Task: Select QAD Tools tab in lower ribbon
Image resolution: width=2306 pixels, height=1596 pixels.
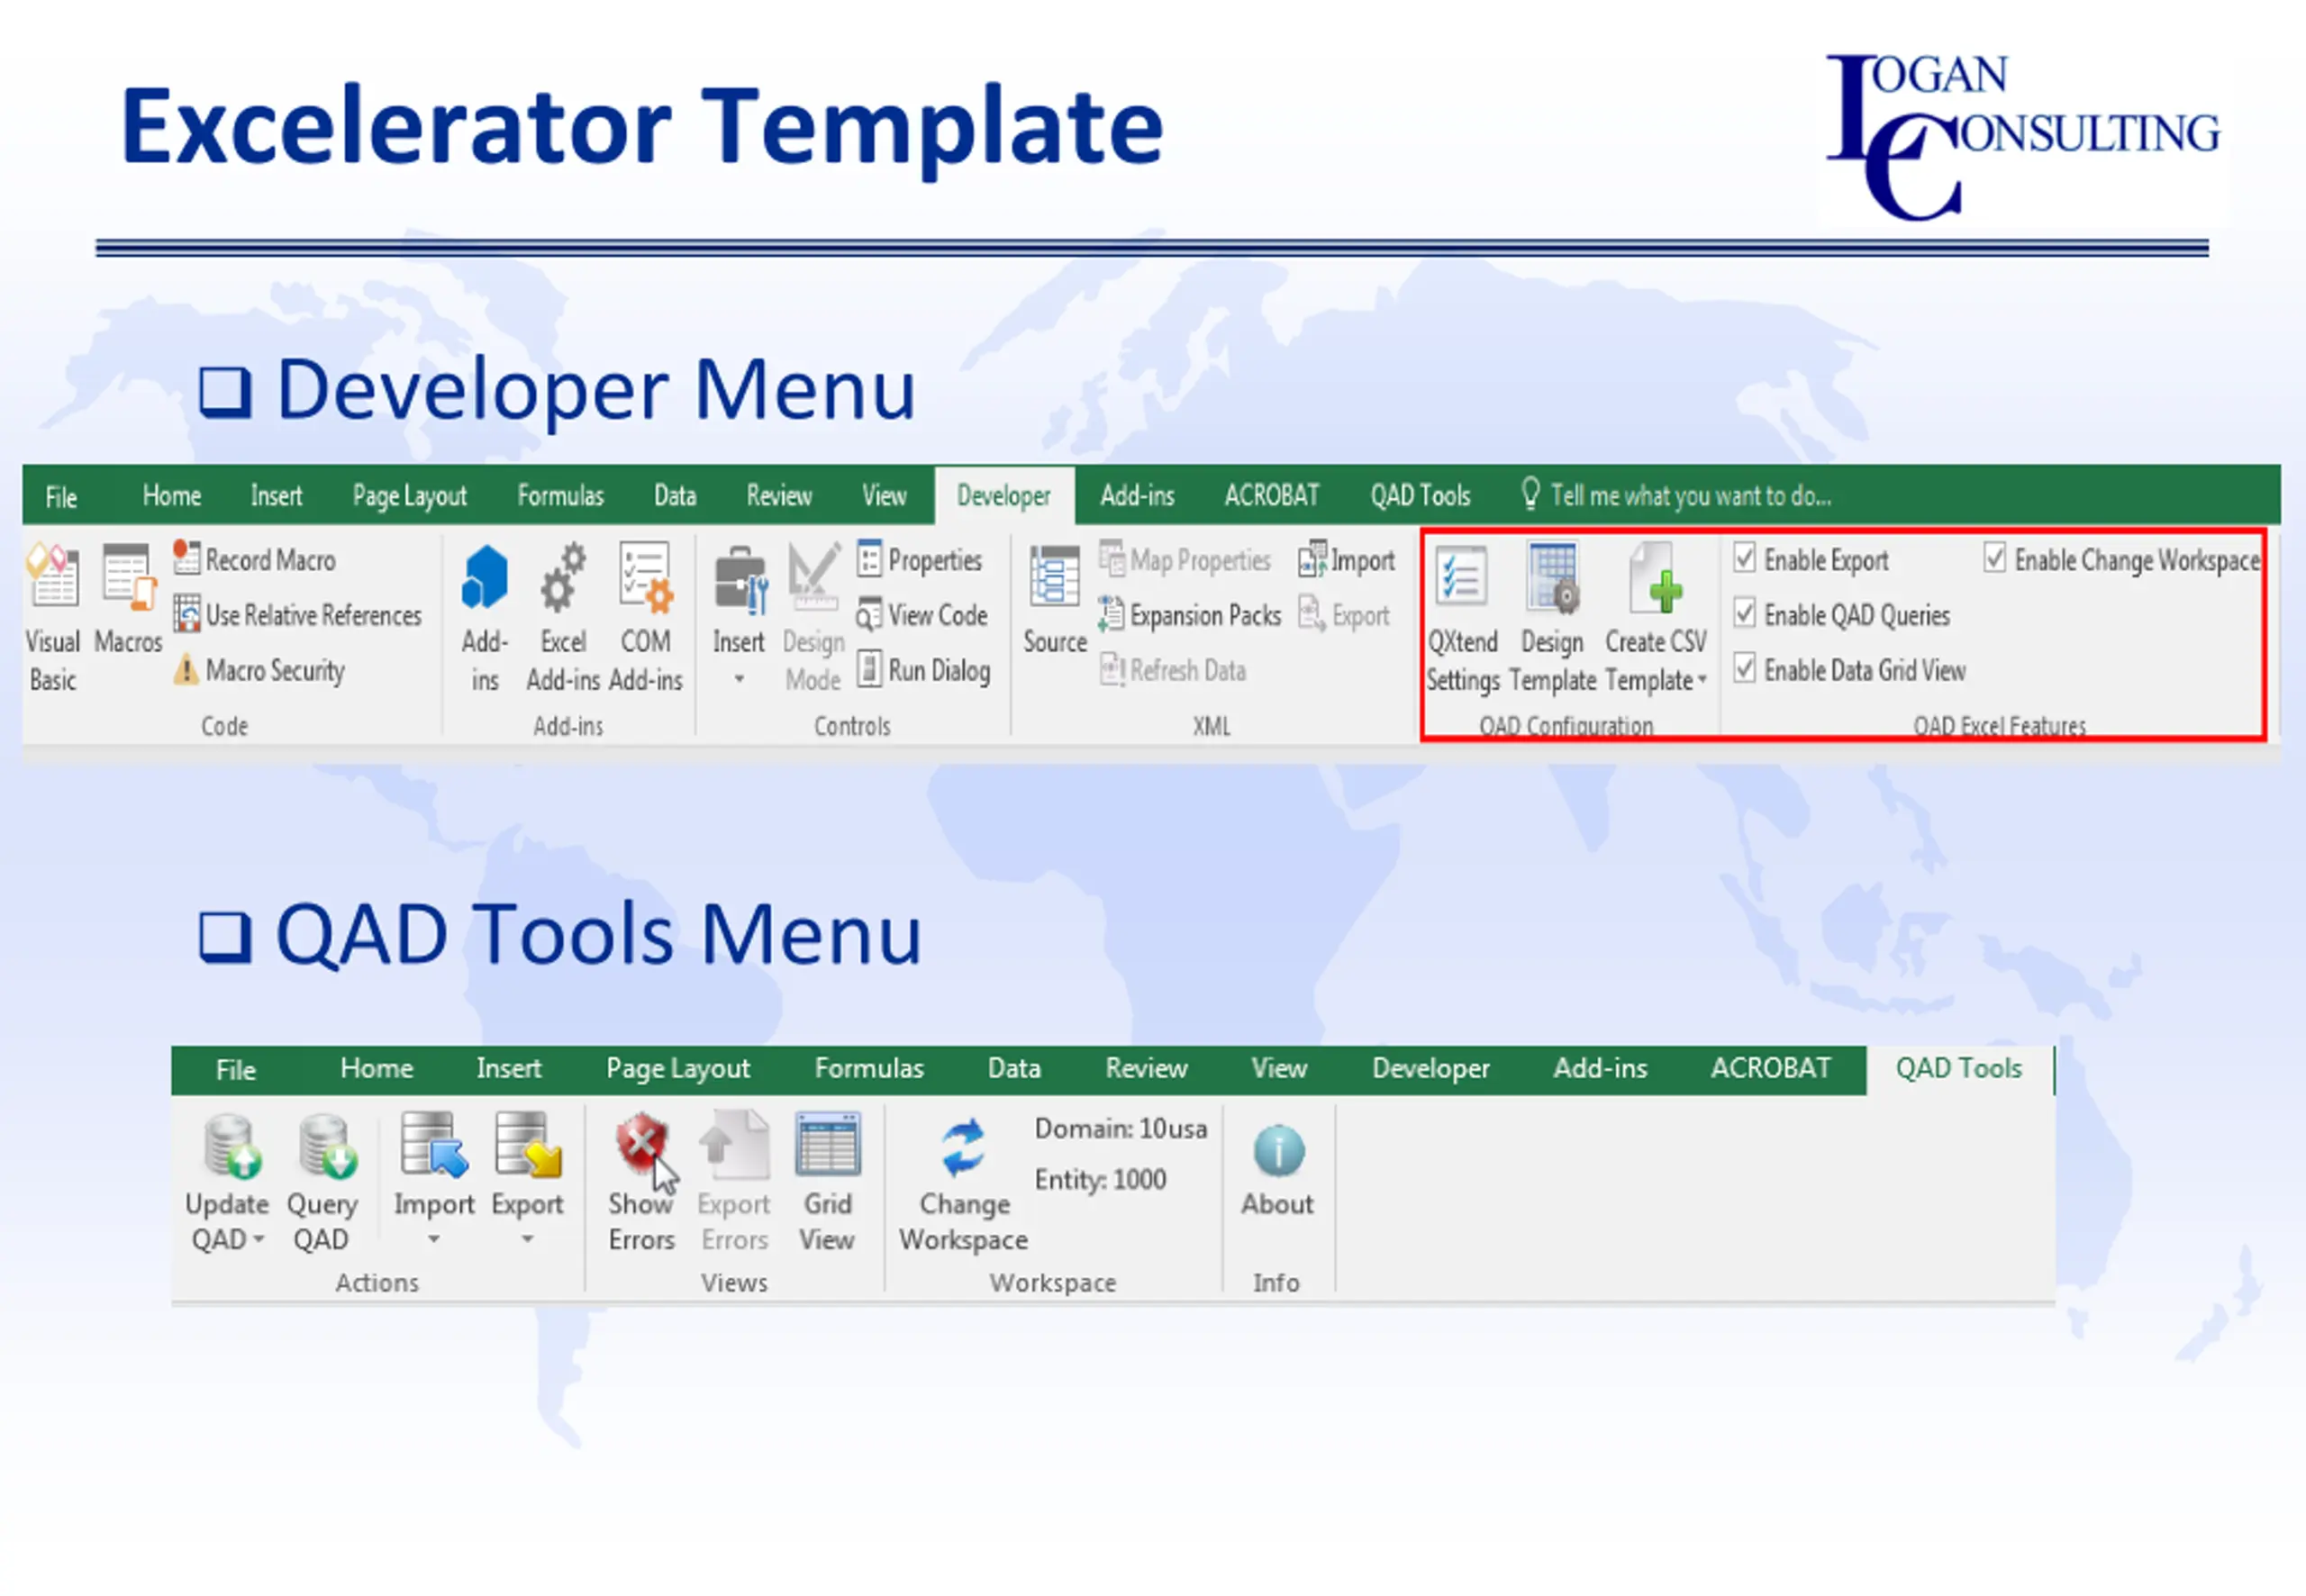Action: click(x=1959, y=1069)
